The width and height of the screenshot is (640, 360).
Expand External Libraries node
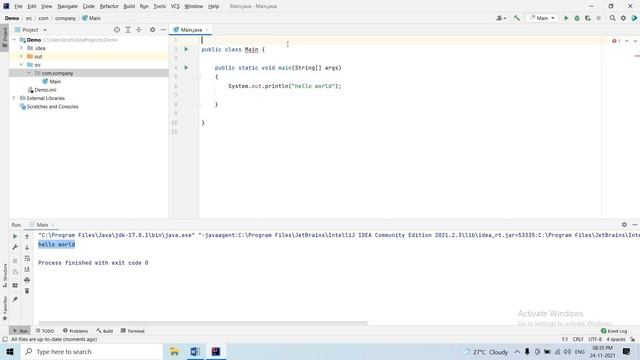point(14,98)
